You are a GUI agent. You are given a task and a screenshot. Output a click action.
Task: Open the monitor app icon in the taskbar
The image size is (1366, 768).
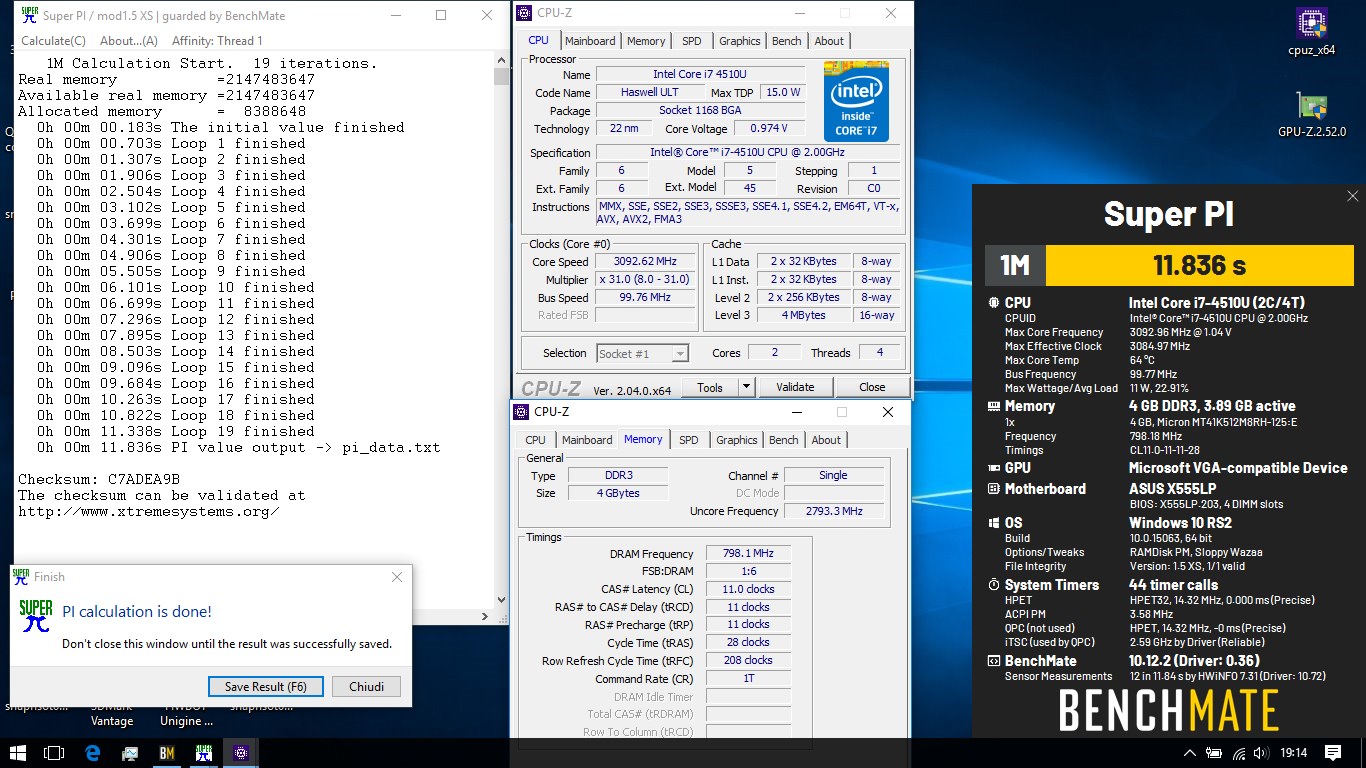tap(128, 752)
